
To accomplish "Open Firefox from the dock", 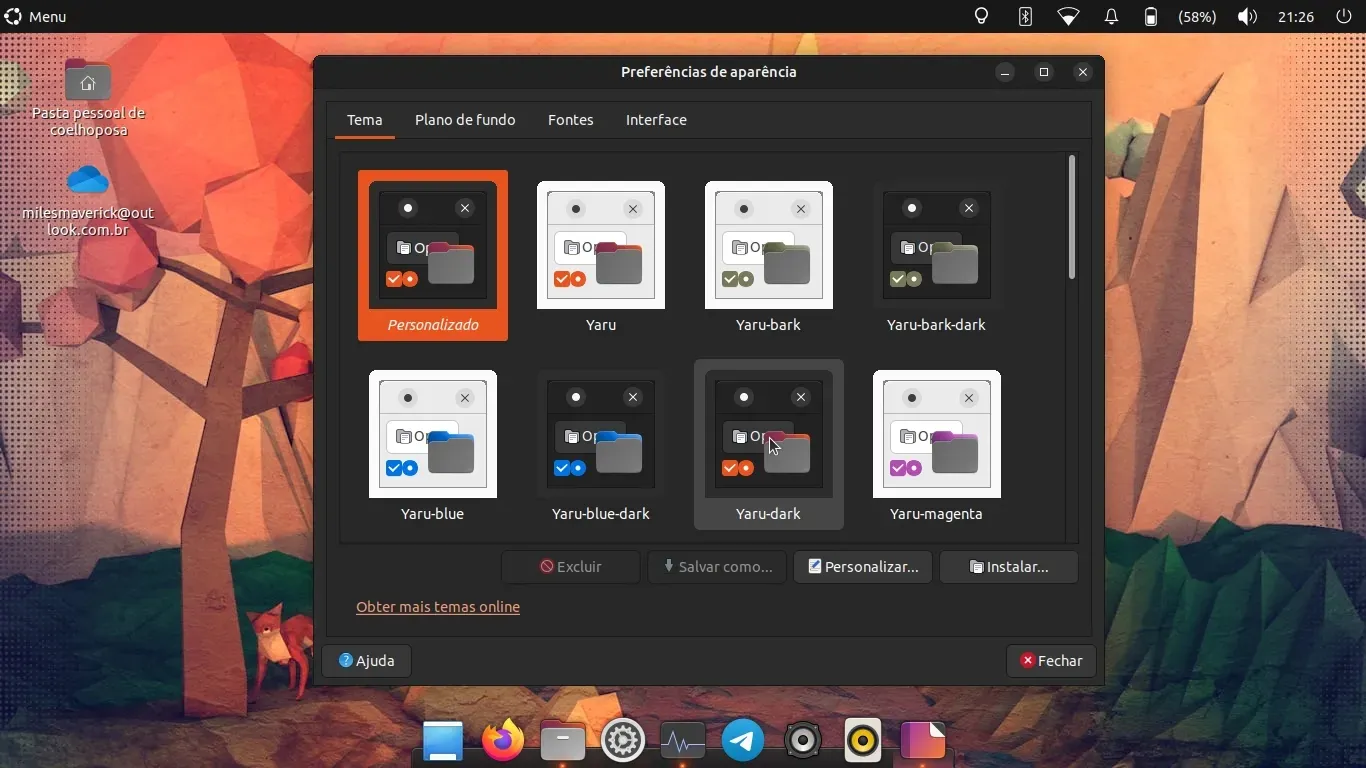I will point(503,741).
